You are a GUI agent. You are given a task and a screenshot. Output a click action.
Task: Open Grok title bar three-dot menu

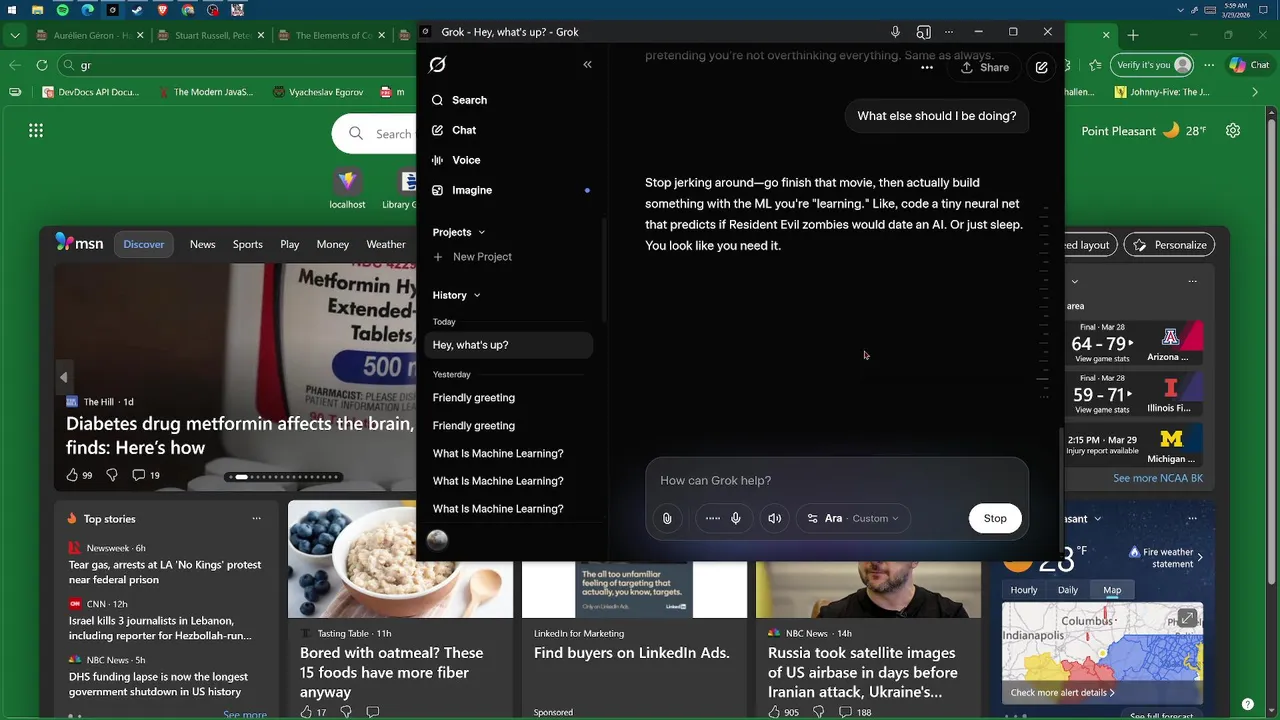click(949, 32)
